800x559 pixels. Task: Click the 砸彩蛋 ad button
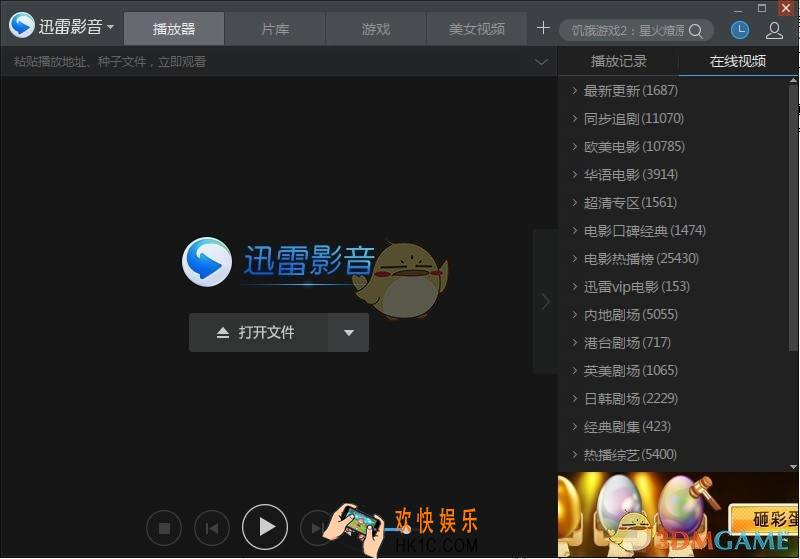coord(764,519)
